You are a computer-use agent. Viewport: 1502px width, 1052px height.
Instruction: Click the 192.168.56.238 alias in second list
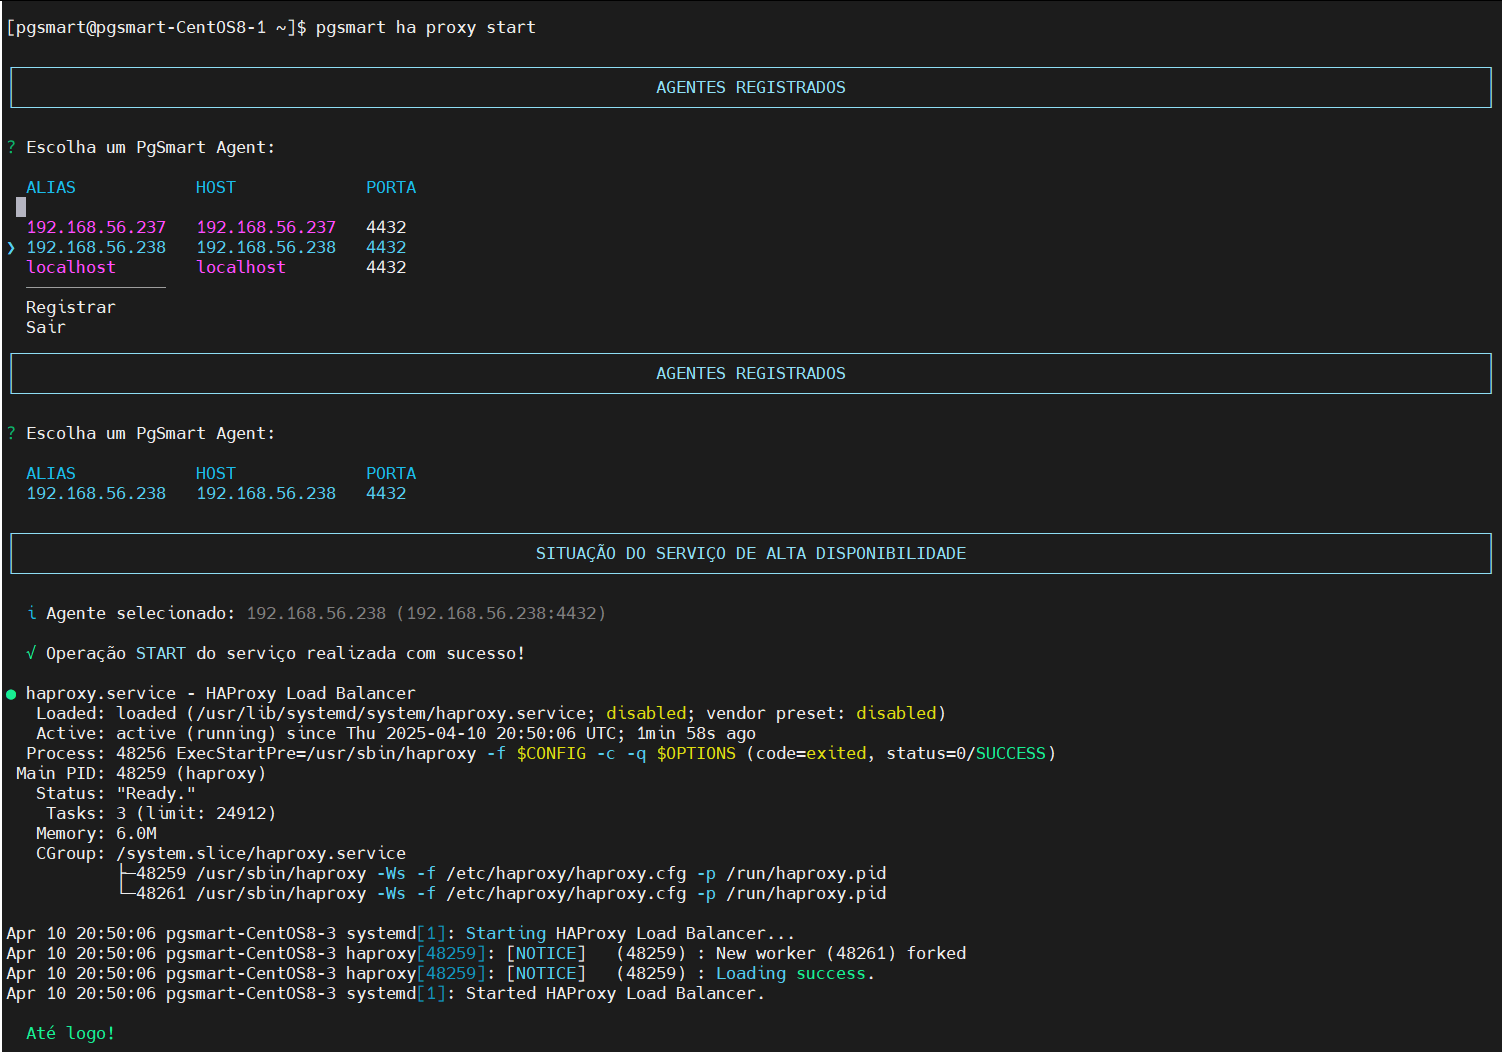[96, 493]
